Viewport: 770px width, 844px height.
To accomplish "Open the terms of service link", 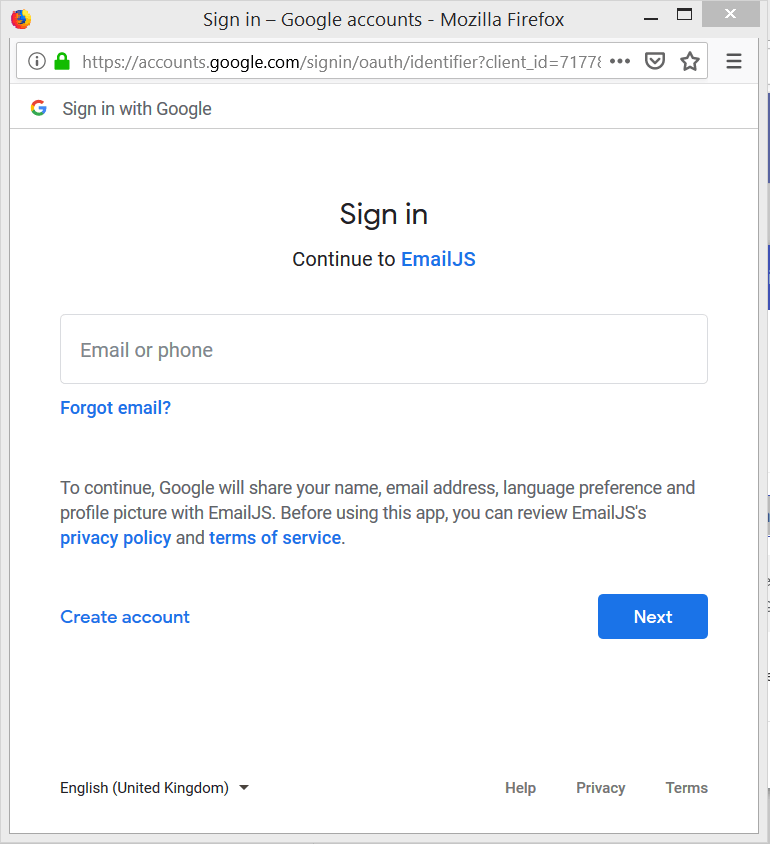I will point(273,538).
